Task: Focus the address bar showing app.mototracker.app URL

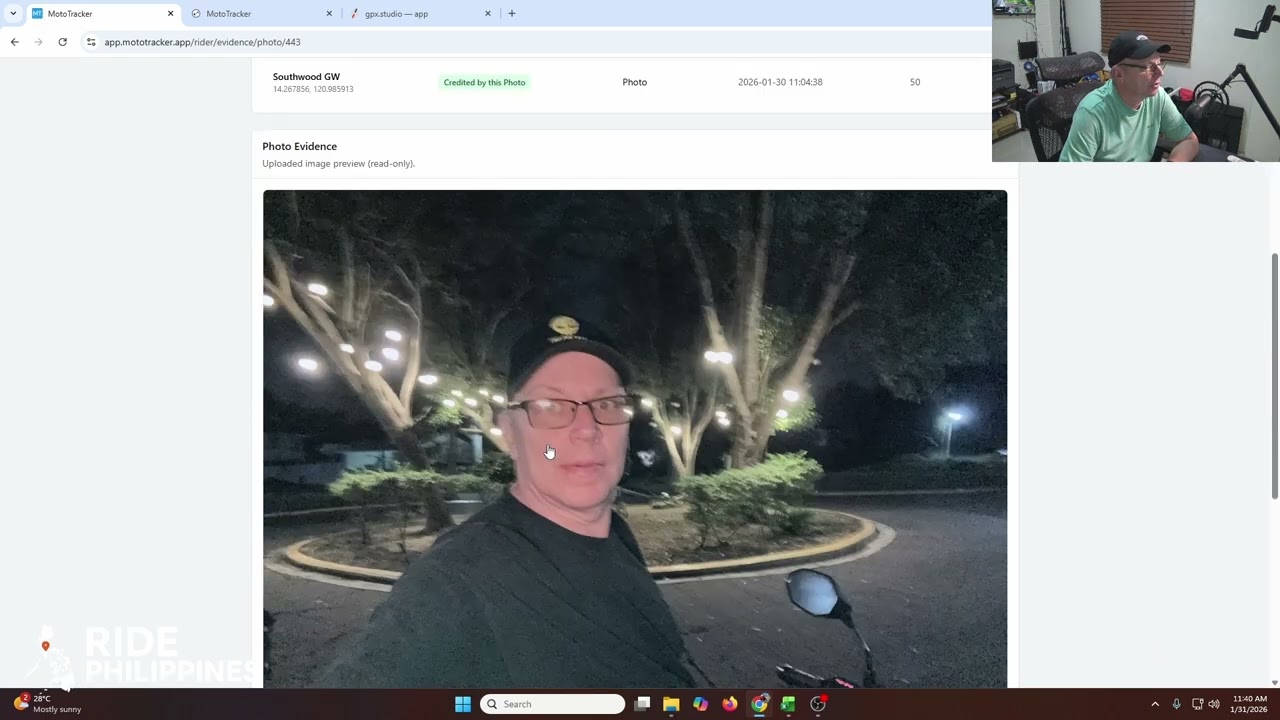Action: [540, 42]
